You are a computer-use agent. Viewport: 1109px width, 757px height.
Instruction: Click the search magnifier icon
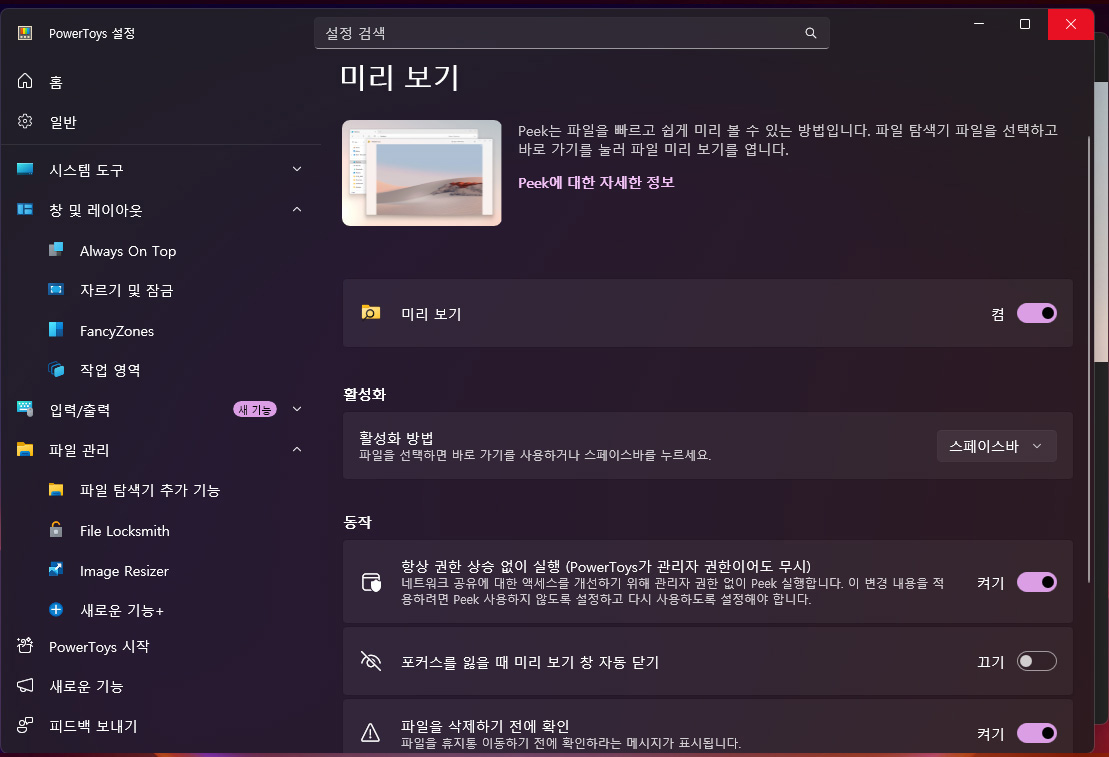(811, 33)
